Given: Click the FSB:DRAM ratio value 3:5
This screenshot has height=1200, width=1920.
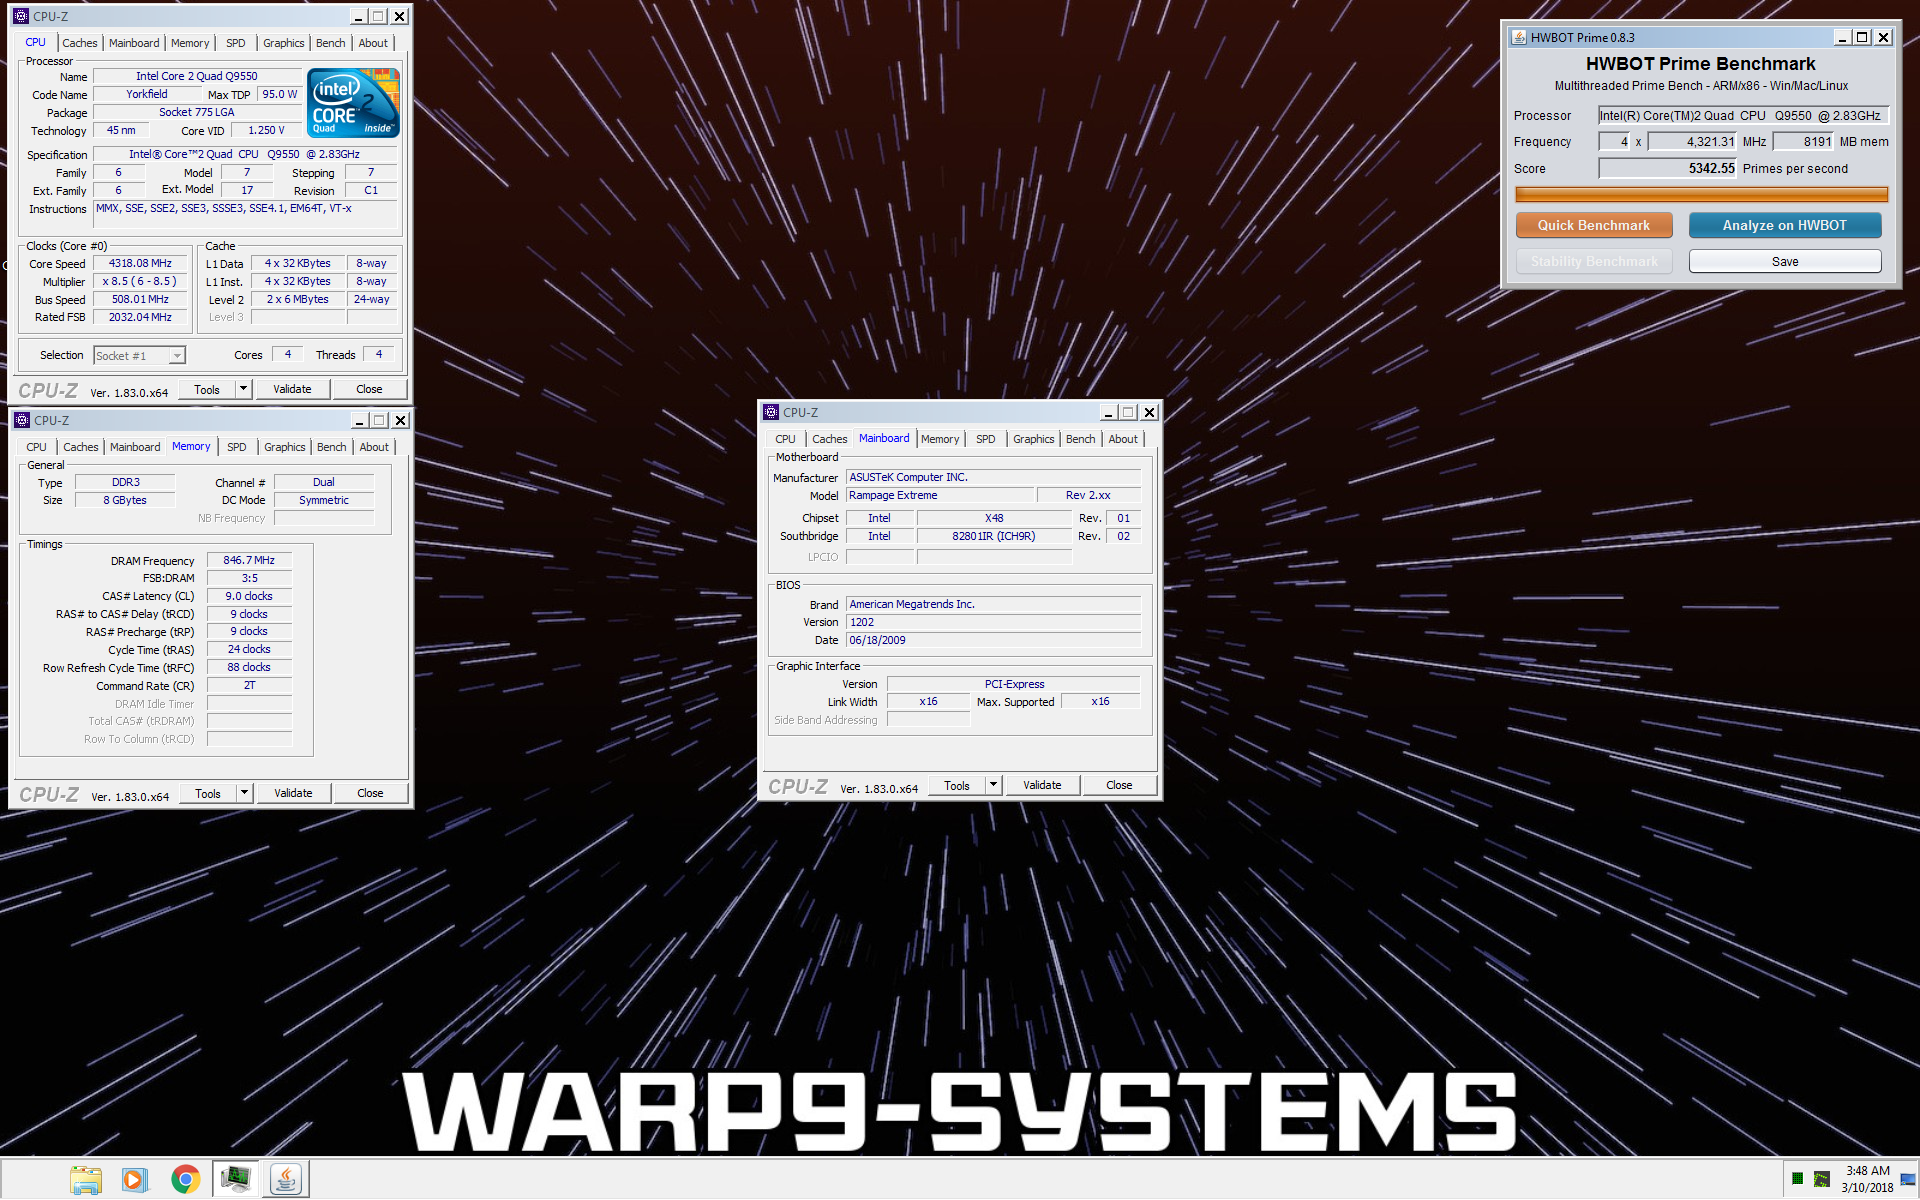Looking at the screenshot, I should [x=249, y=578].
